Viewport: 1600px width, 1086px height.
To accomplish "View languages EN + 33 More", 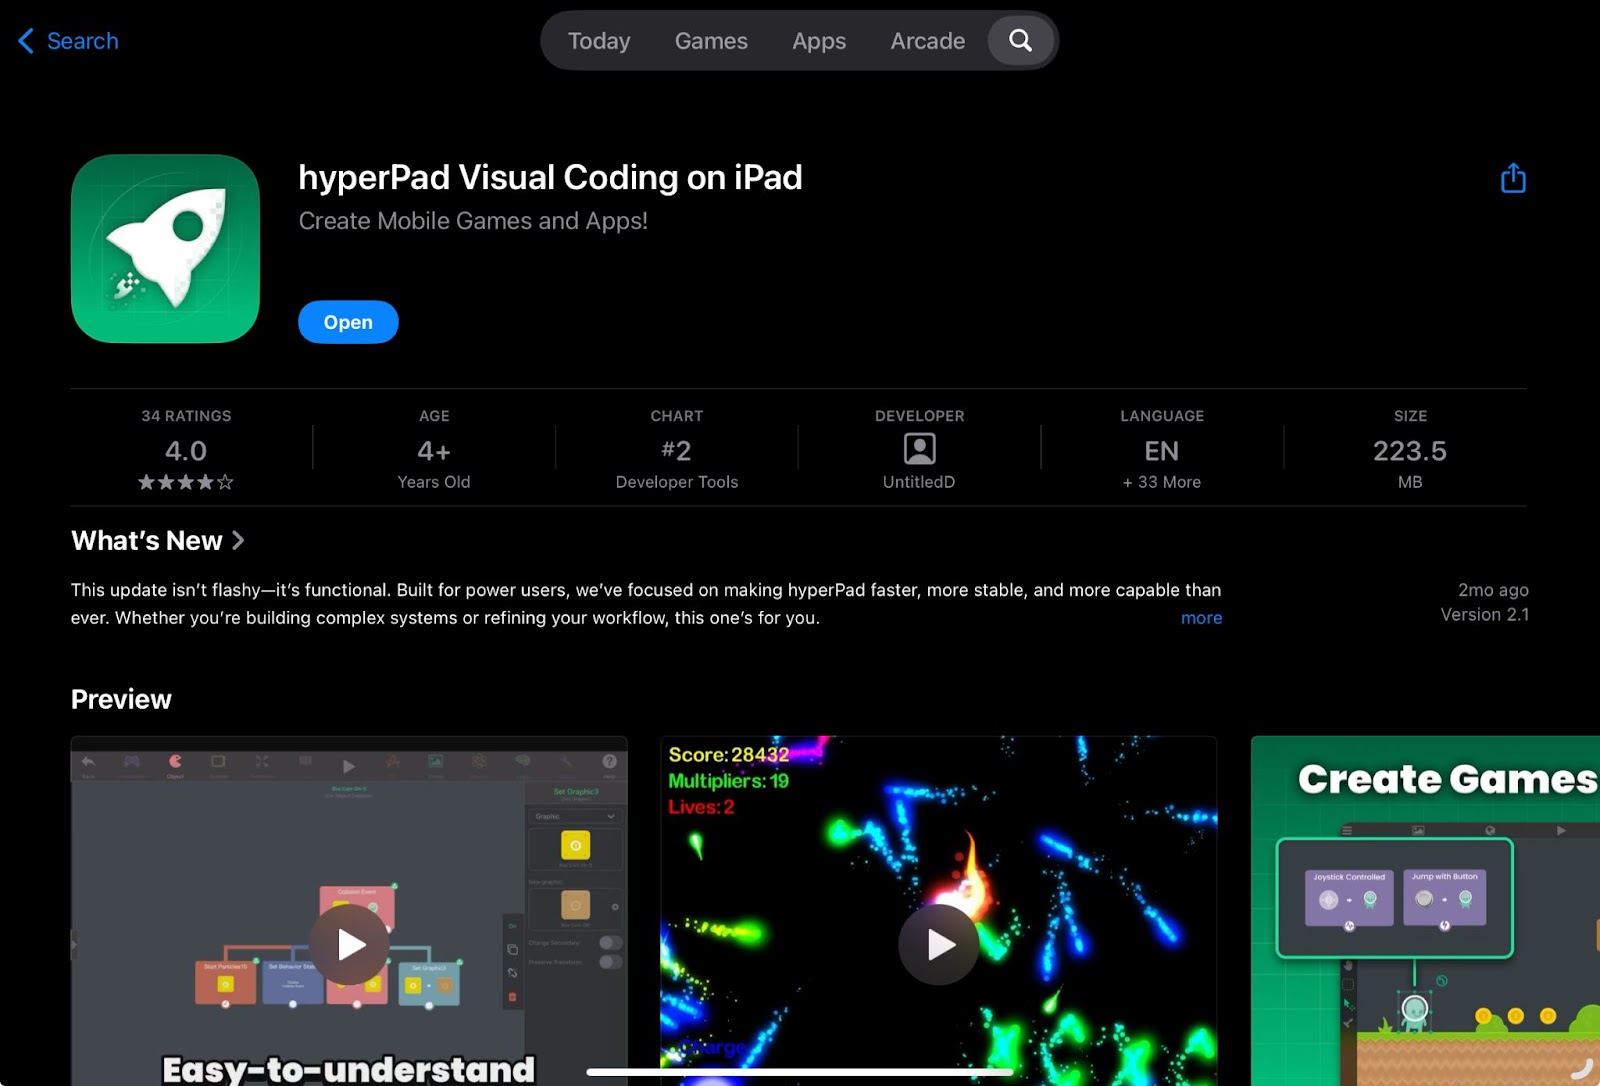I will click(x=1162, y=450).
